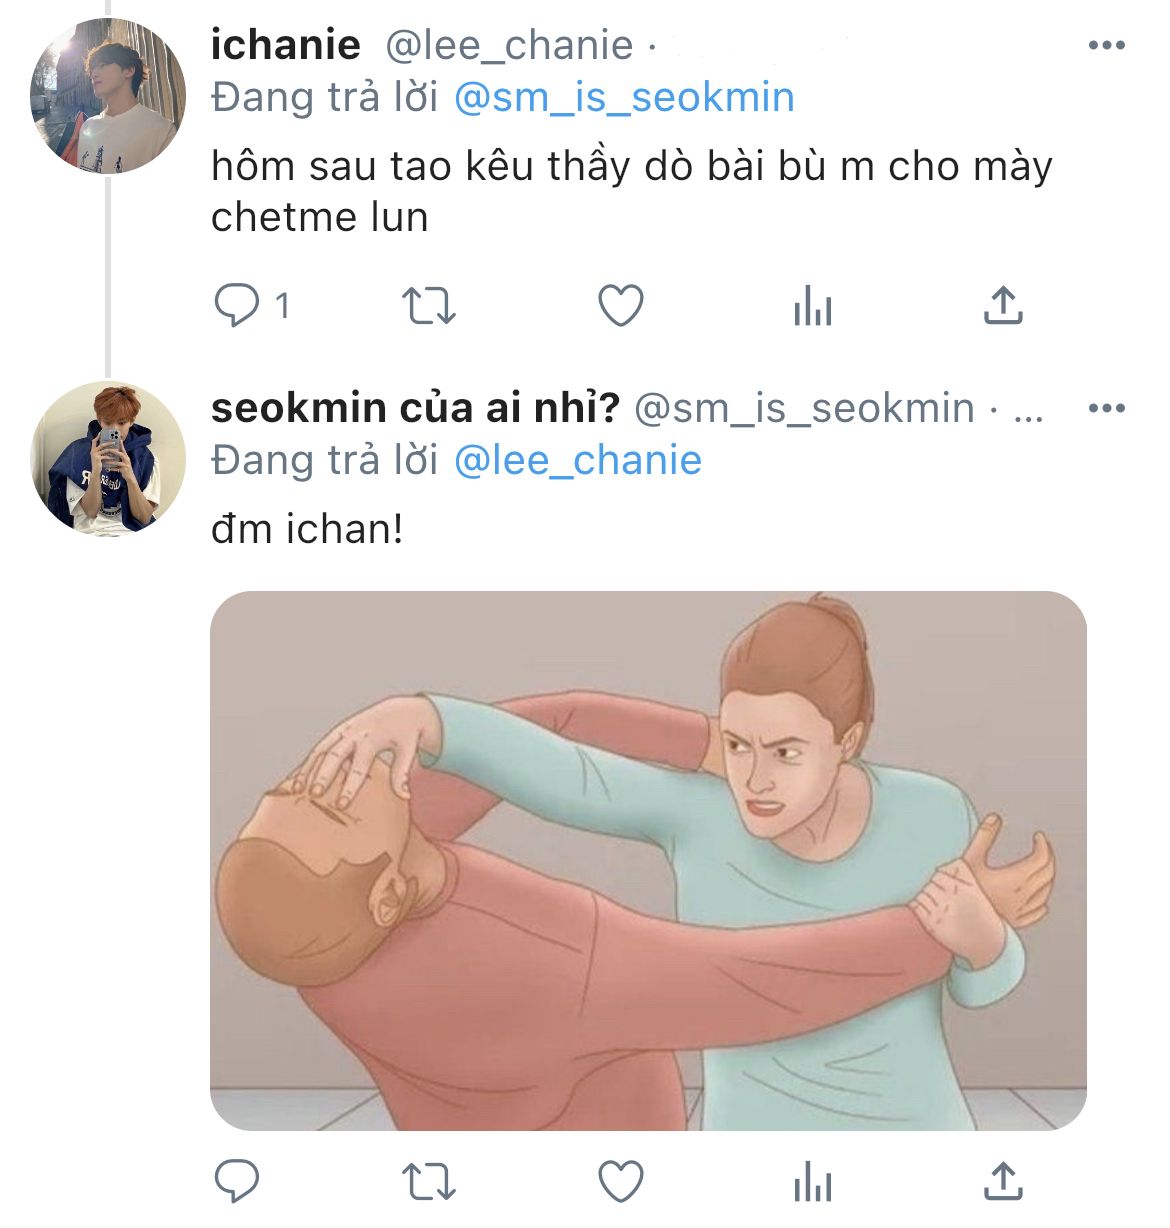This screenshot has width=1170, height=1228.
Task: Reply to seokmin's "đm ichan!" tweet
Action: (x=237, y=1182)
